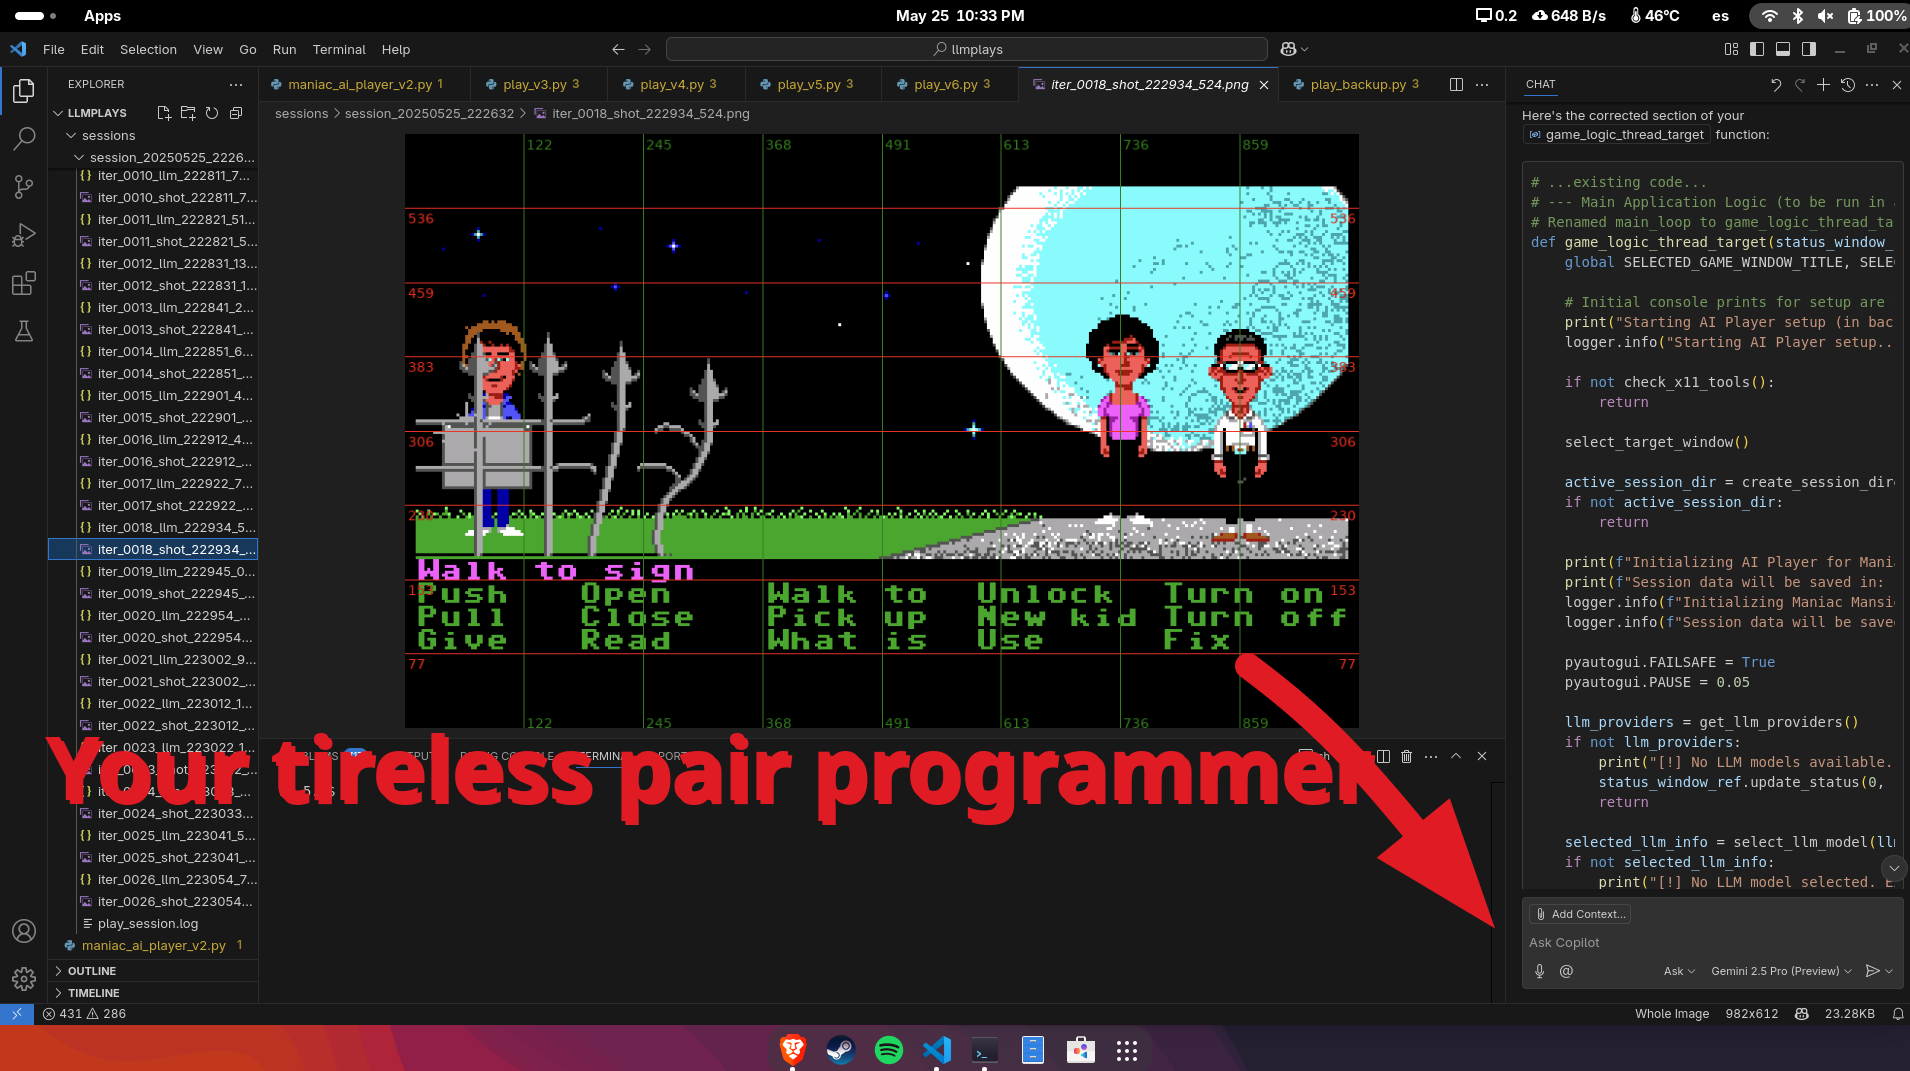Open the Source Control view
The height and width of the screenshot is (1071, 1910).
(x=24, y=187)
